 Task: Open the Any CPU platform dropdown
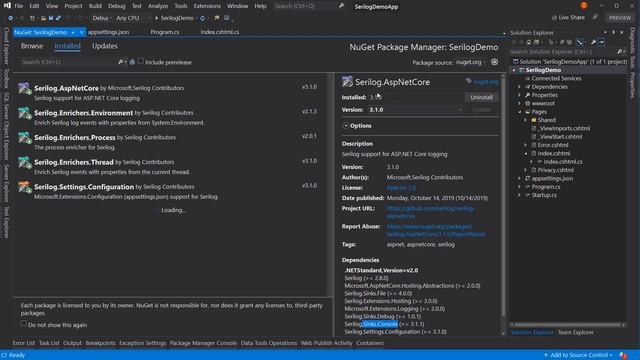click(x=133, y=18)
